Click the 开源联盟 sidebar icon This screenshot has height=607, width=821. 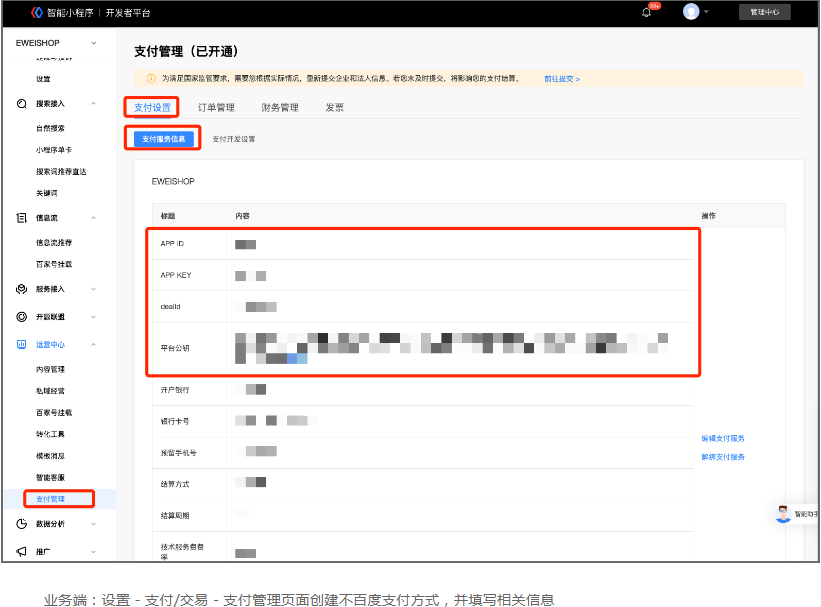tap(22, 317)
